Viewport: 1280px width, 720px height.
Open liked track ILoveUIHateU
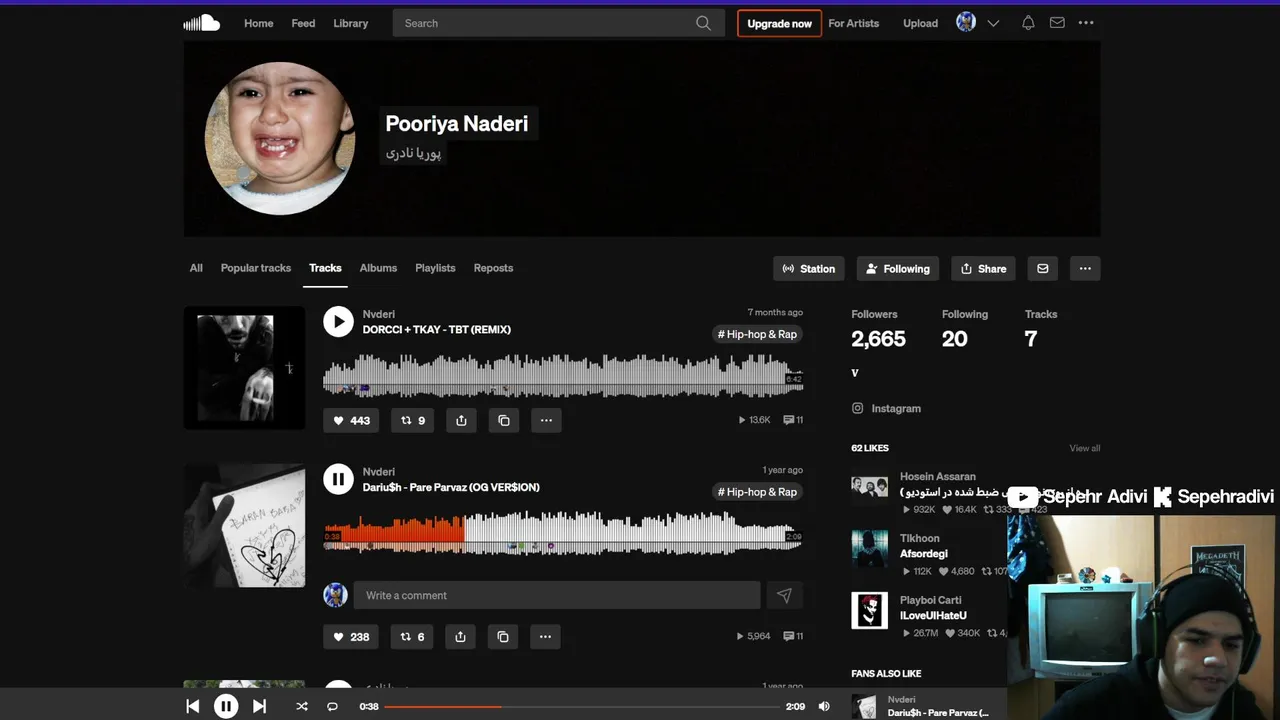(933, 615)
